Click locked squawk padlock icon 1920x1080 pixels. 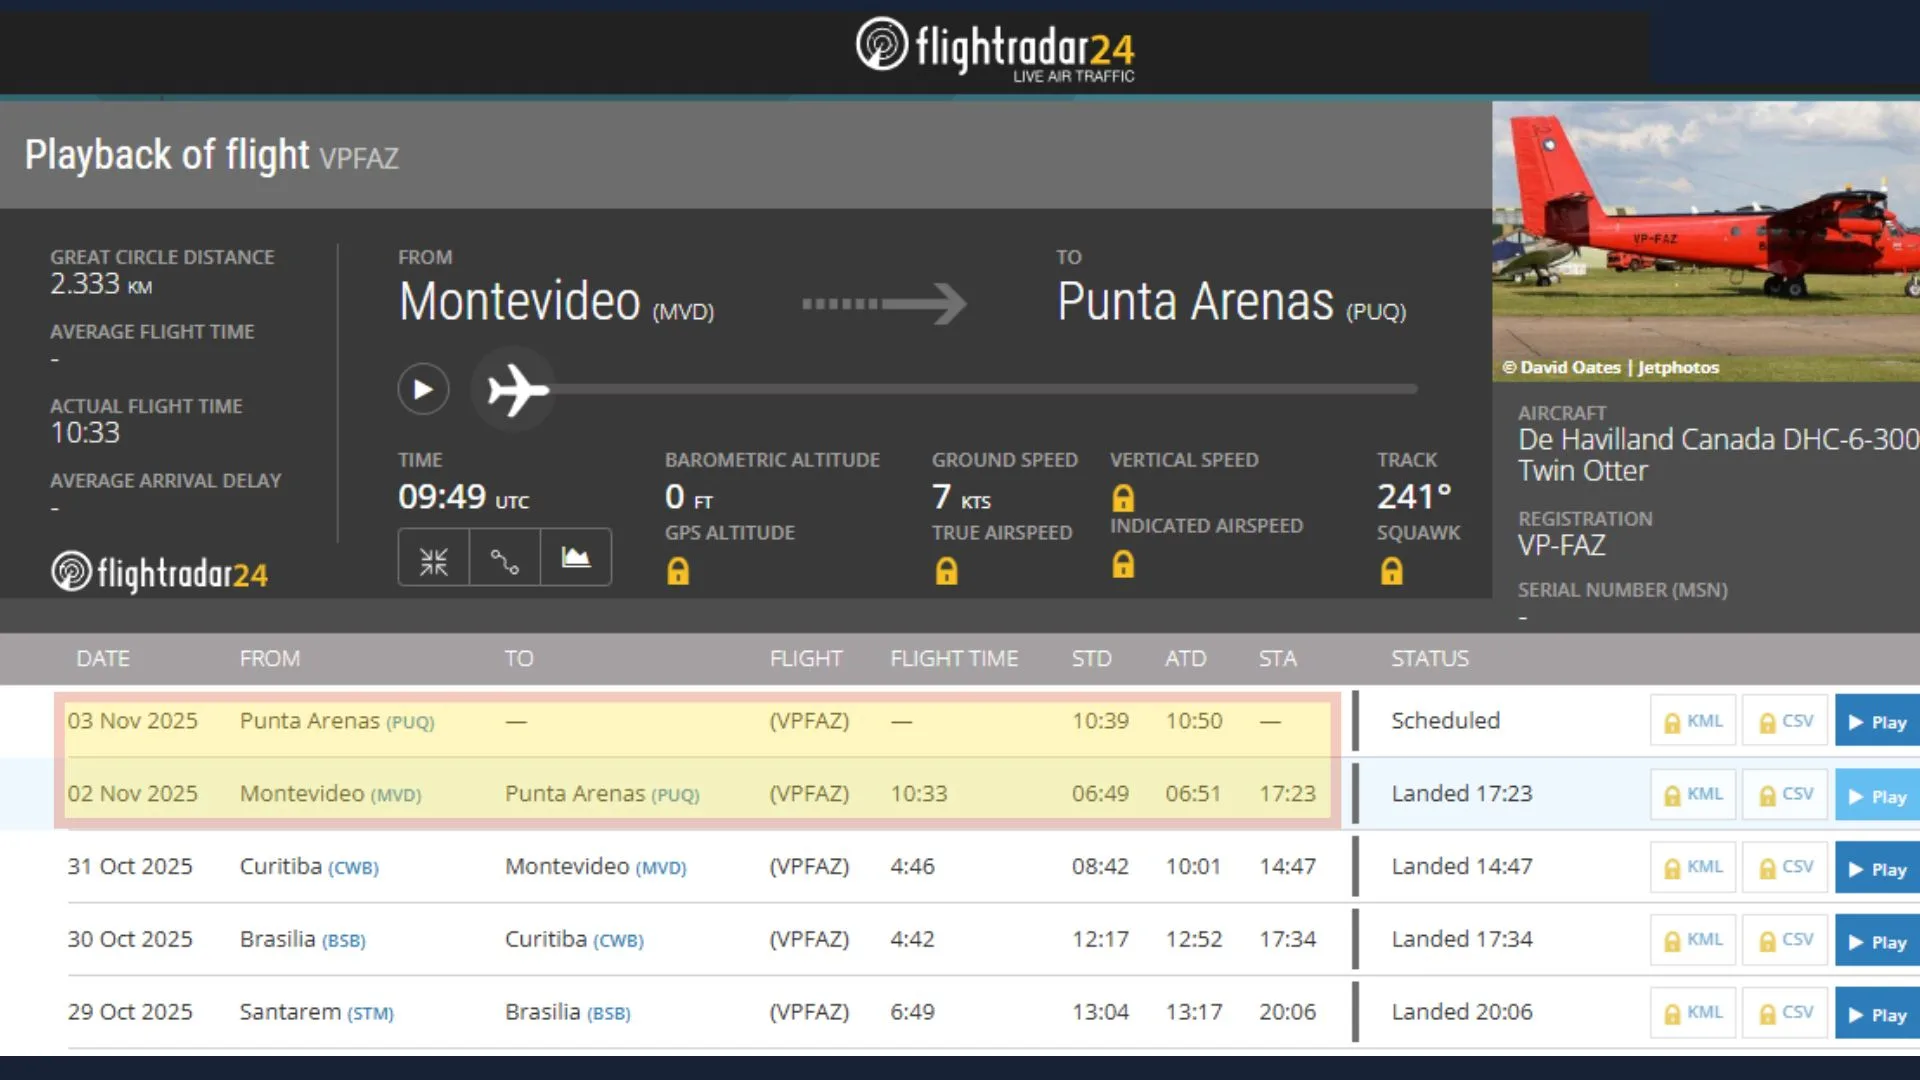1391,572
